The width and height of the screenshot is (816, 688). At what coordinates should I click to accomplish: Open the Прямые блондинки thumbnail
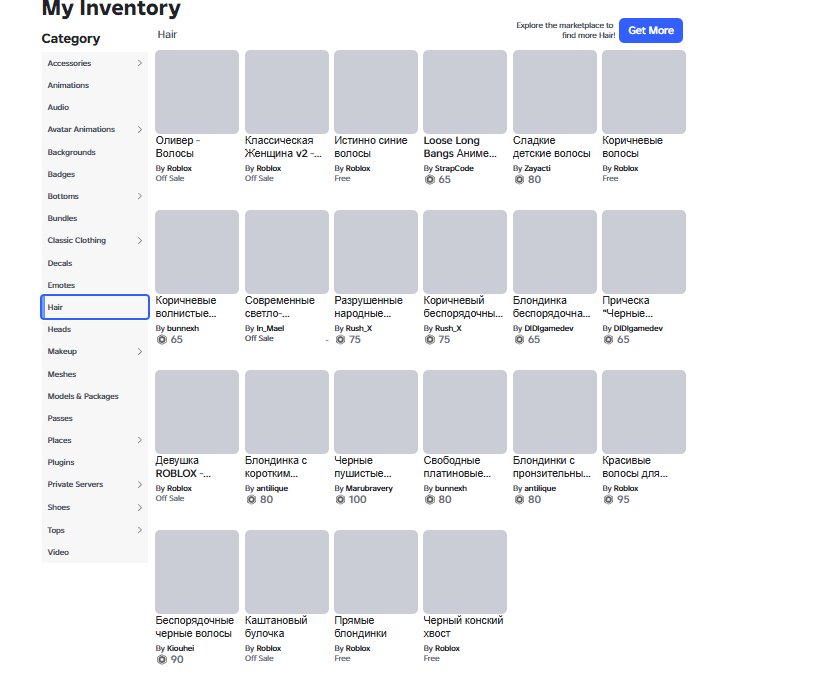click(376, 572)
